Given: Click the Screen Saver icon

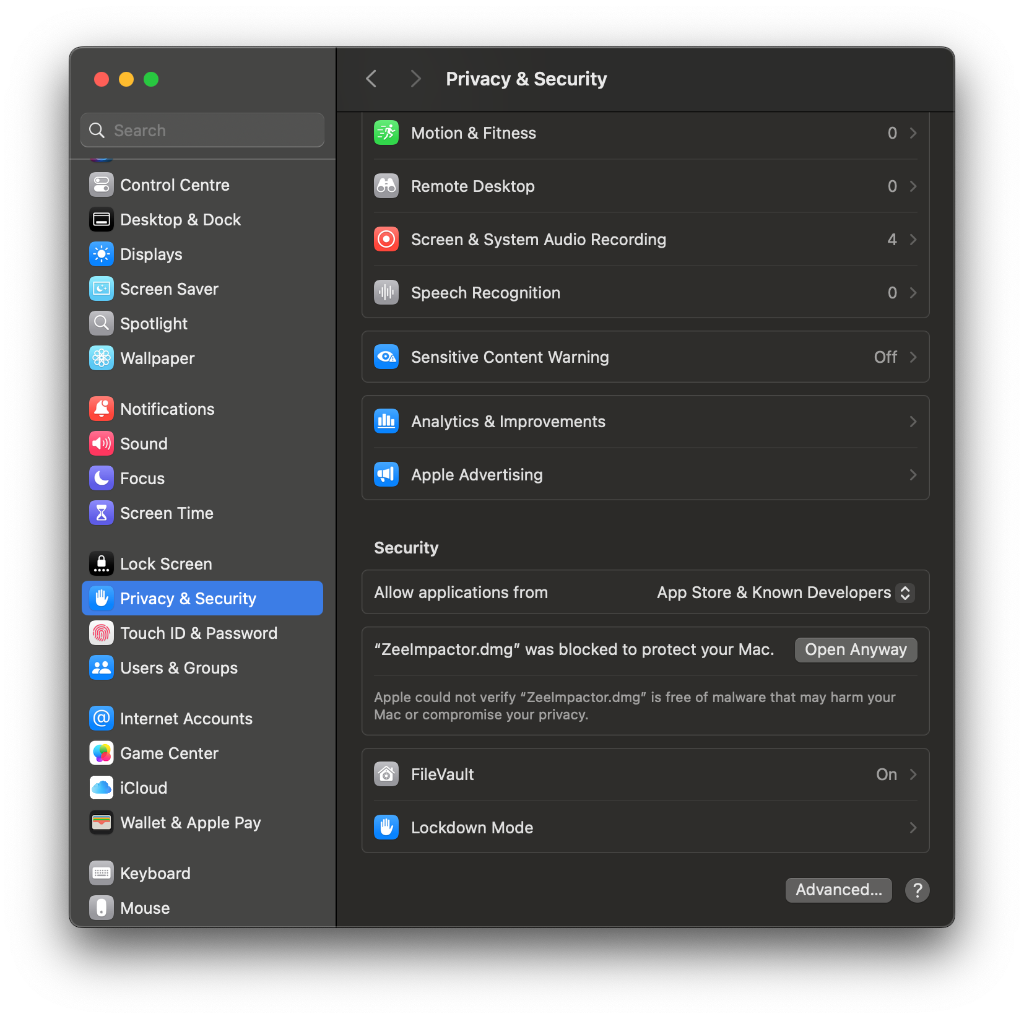Looking at the screenshot, I should tap(101, 289).
